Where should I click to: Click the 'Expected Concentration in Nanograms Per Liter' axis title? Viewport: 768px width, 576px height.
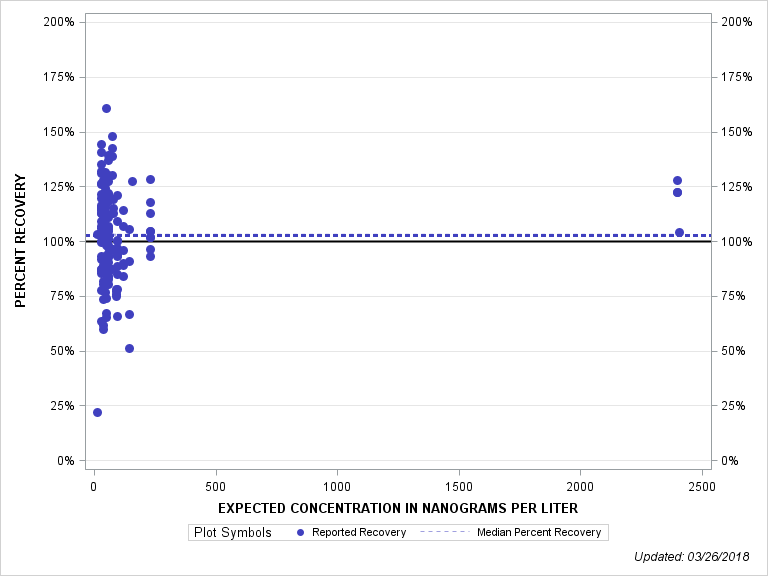pyautogui.click(x=397, y=508)
